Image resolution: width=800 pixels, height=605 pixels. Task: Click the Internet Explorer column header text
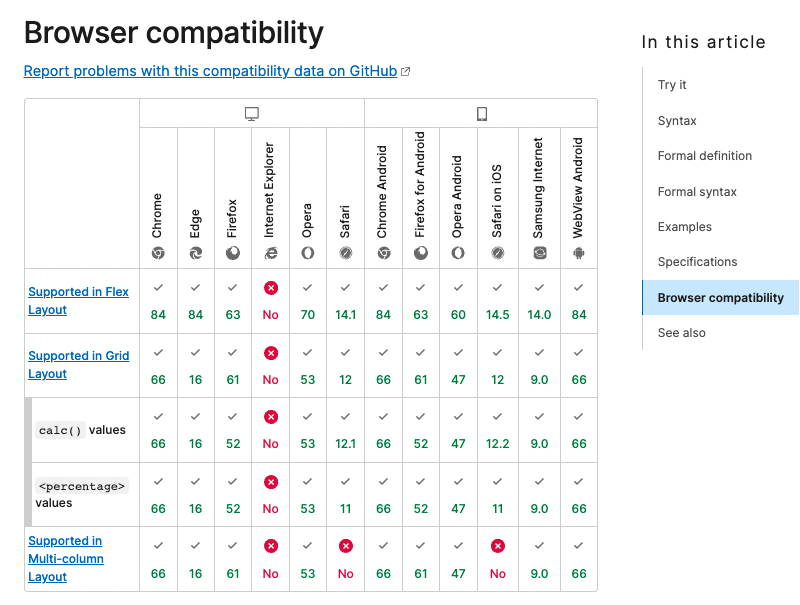tap(269, 190)
